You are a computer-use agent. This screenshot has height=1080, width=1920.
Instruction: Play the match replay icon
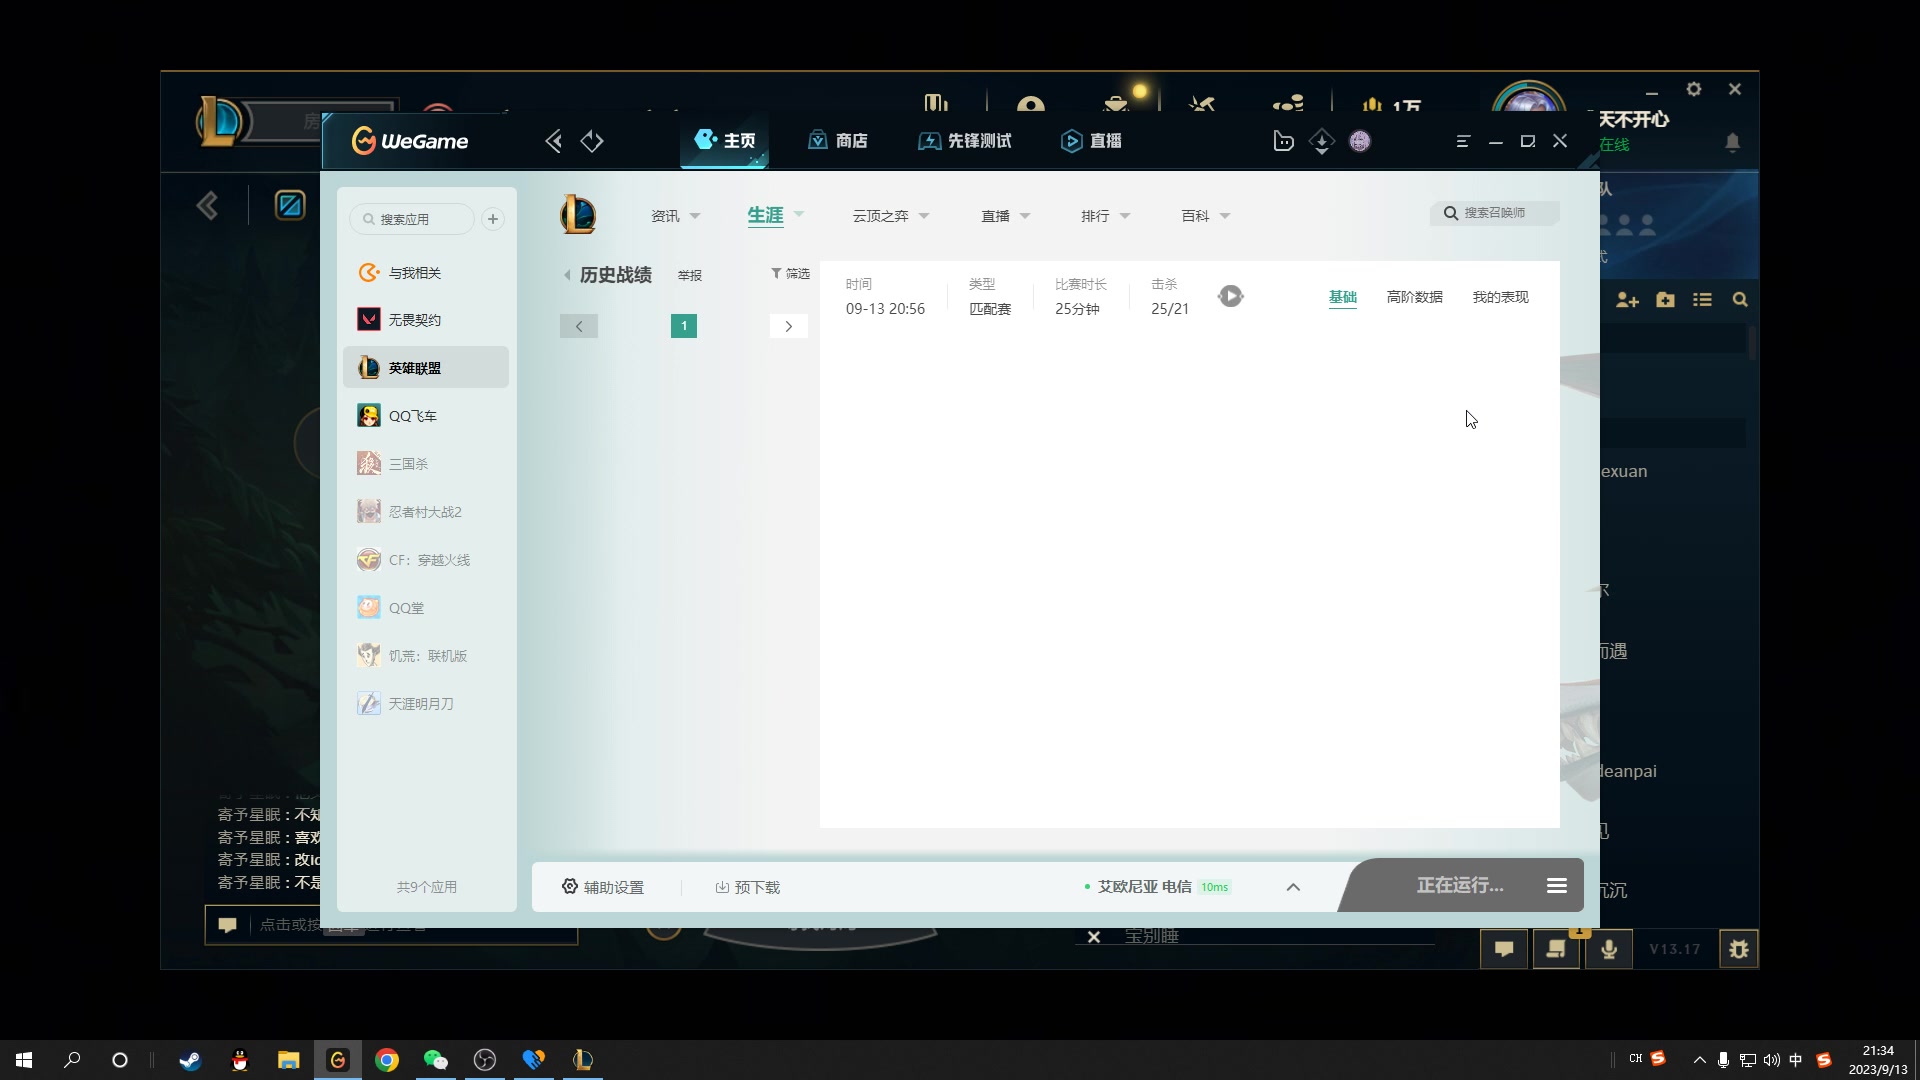[x=1231, y=296]
